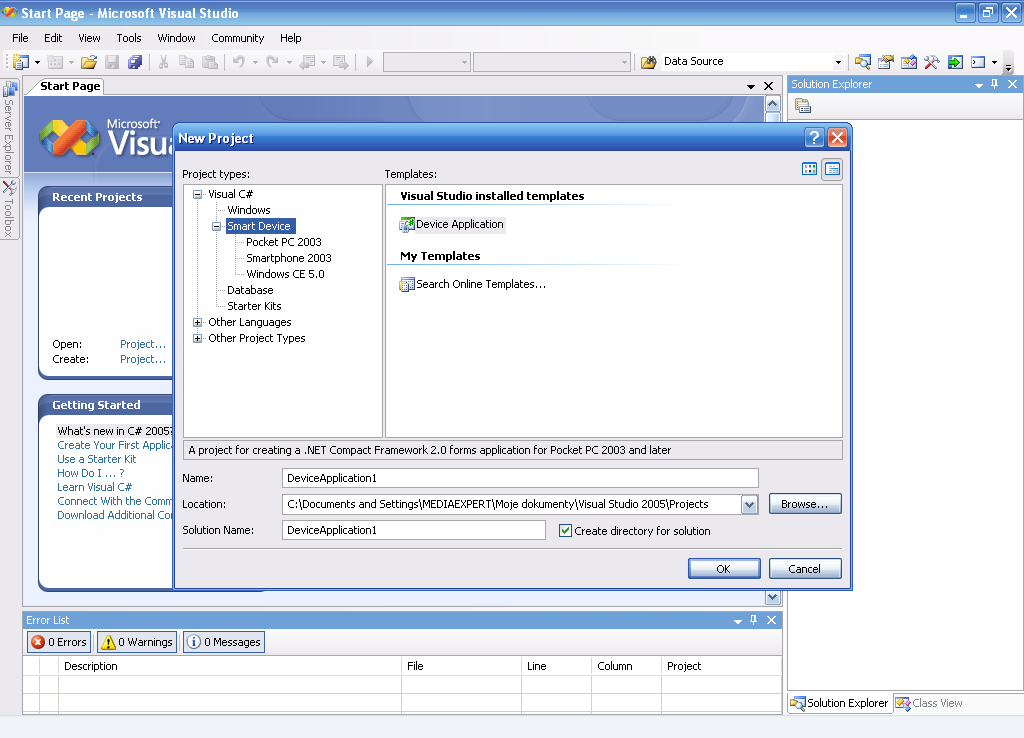Click the Find in Files icon beside Data Source
Screen dimensions: 1024x738
pos(648,62)
